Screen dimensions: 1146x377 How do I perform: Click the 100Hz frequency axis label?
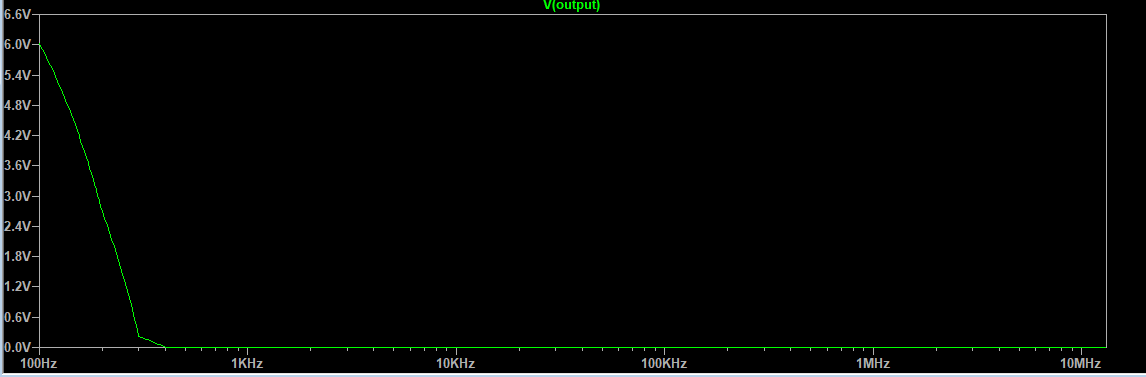tap(39, 363)
